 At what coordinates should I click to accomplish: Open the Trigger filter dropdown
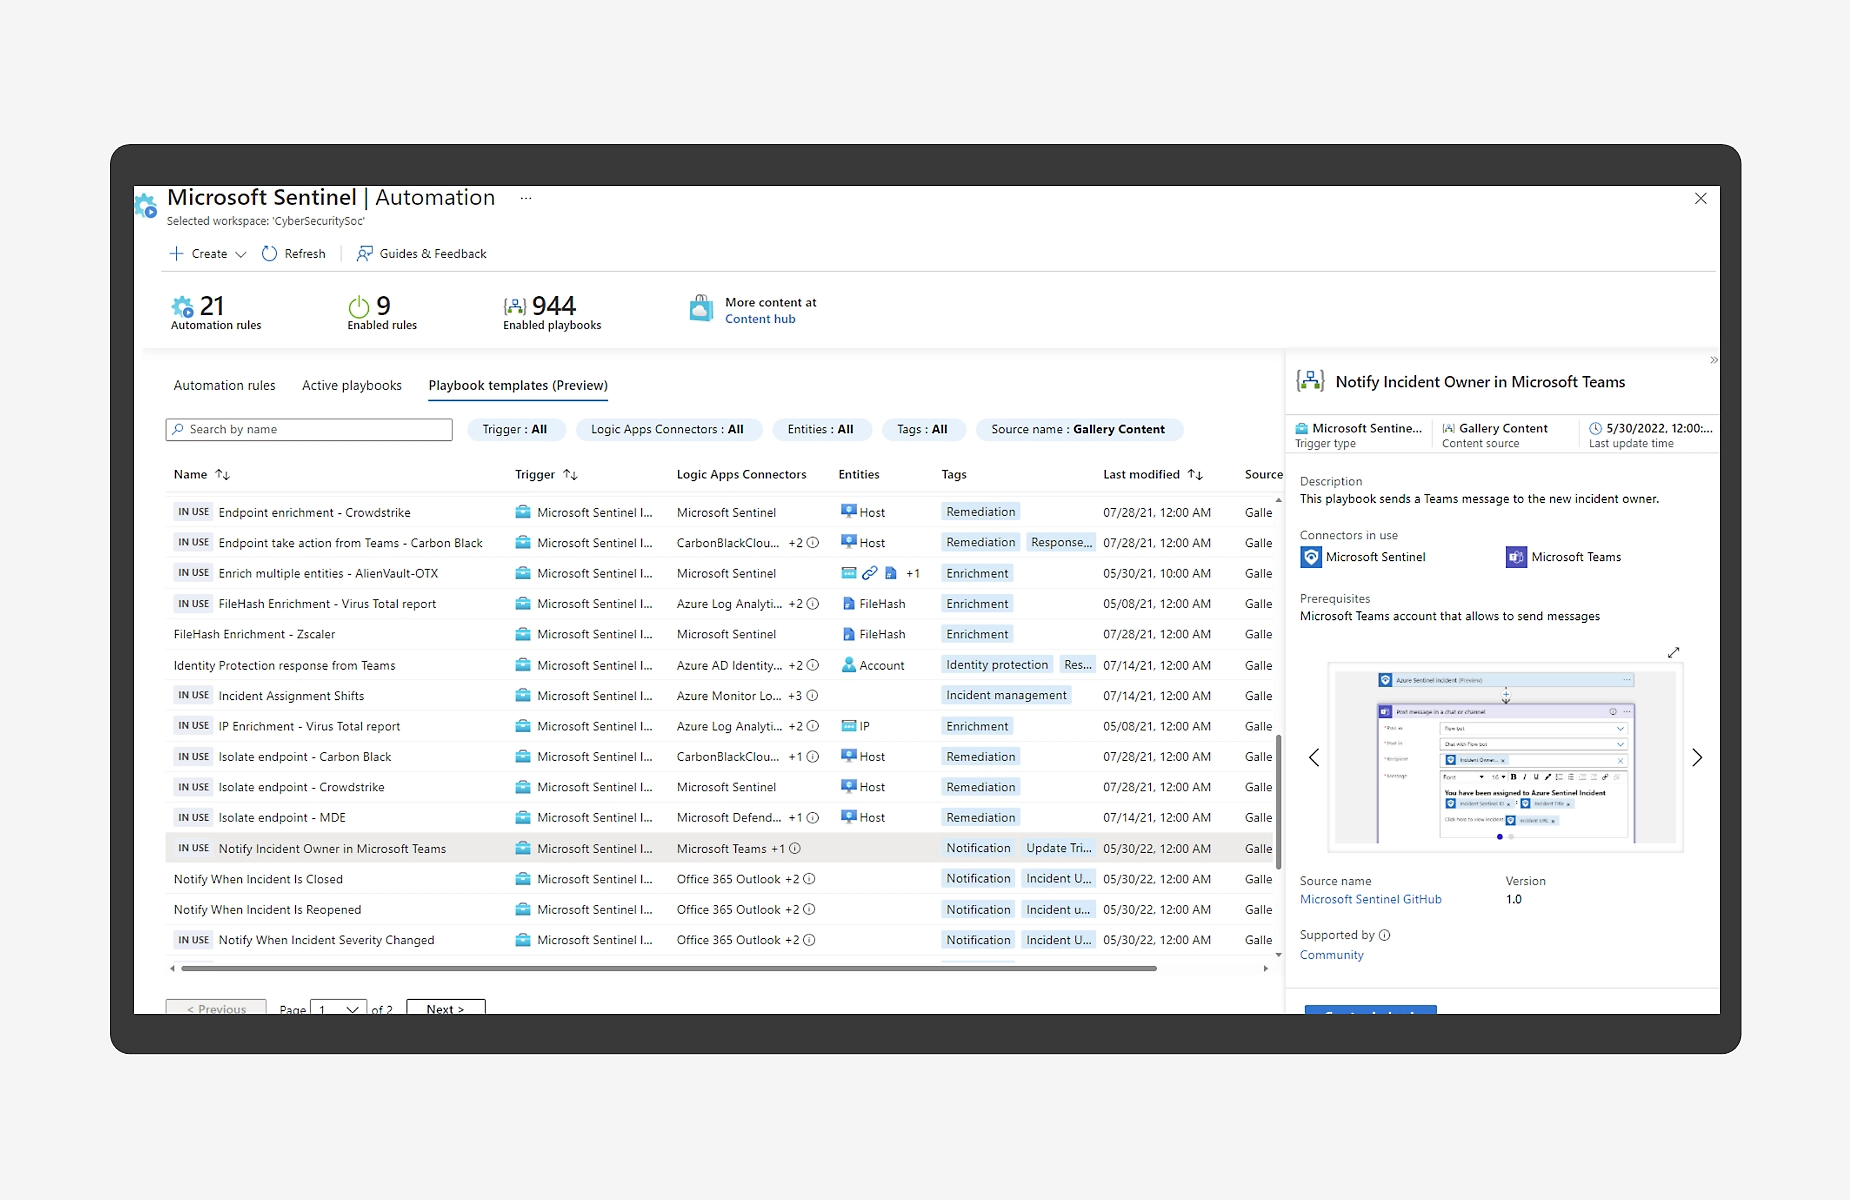pyautogui.click(x=515, y=430)
